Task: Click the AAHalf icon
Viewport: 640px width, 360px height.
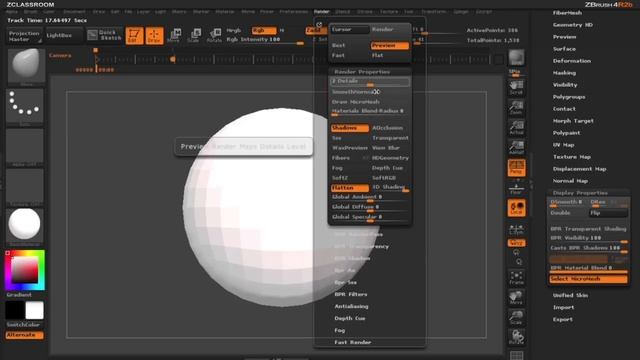Action: 516,147
